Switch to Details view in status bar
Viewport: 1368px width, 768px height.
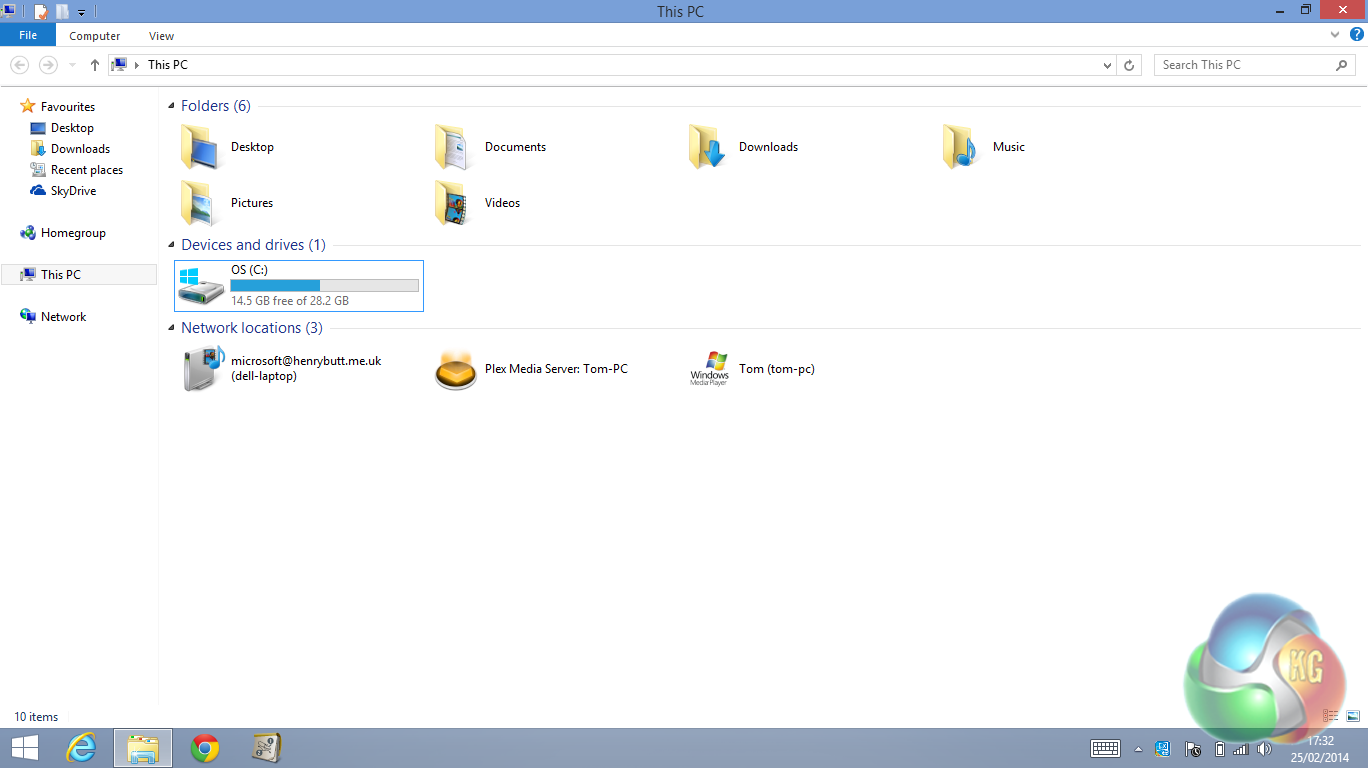(1331, 716)
